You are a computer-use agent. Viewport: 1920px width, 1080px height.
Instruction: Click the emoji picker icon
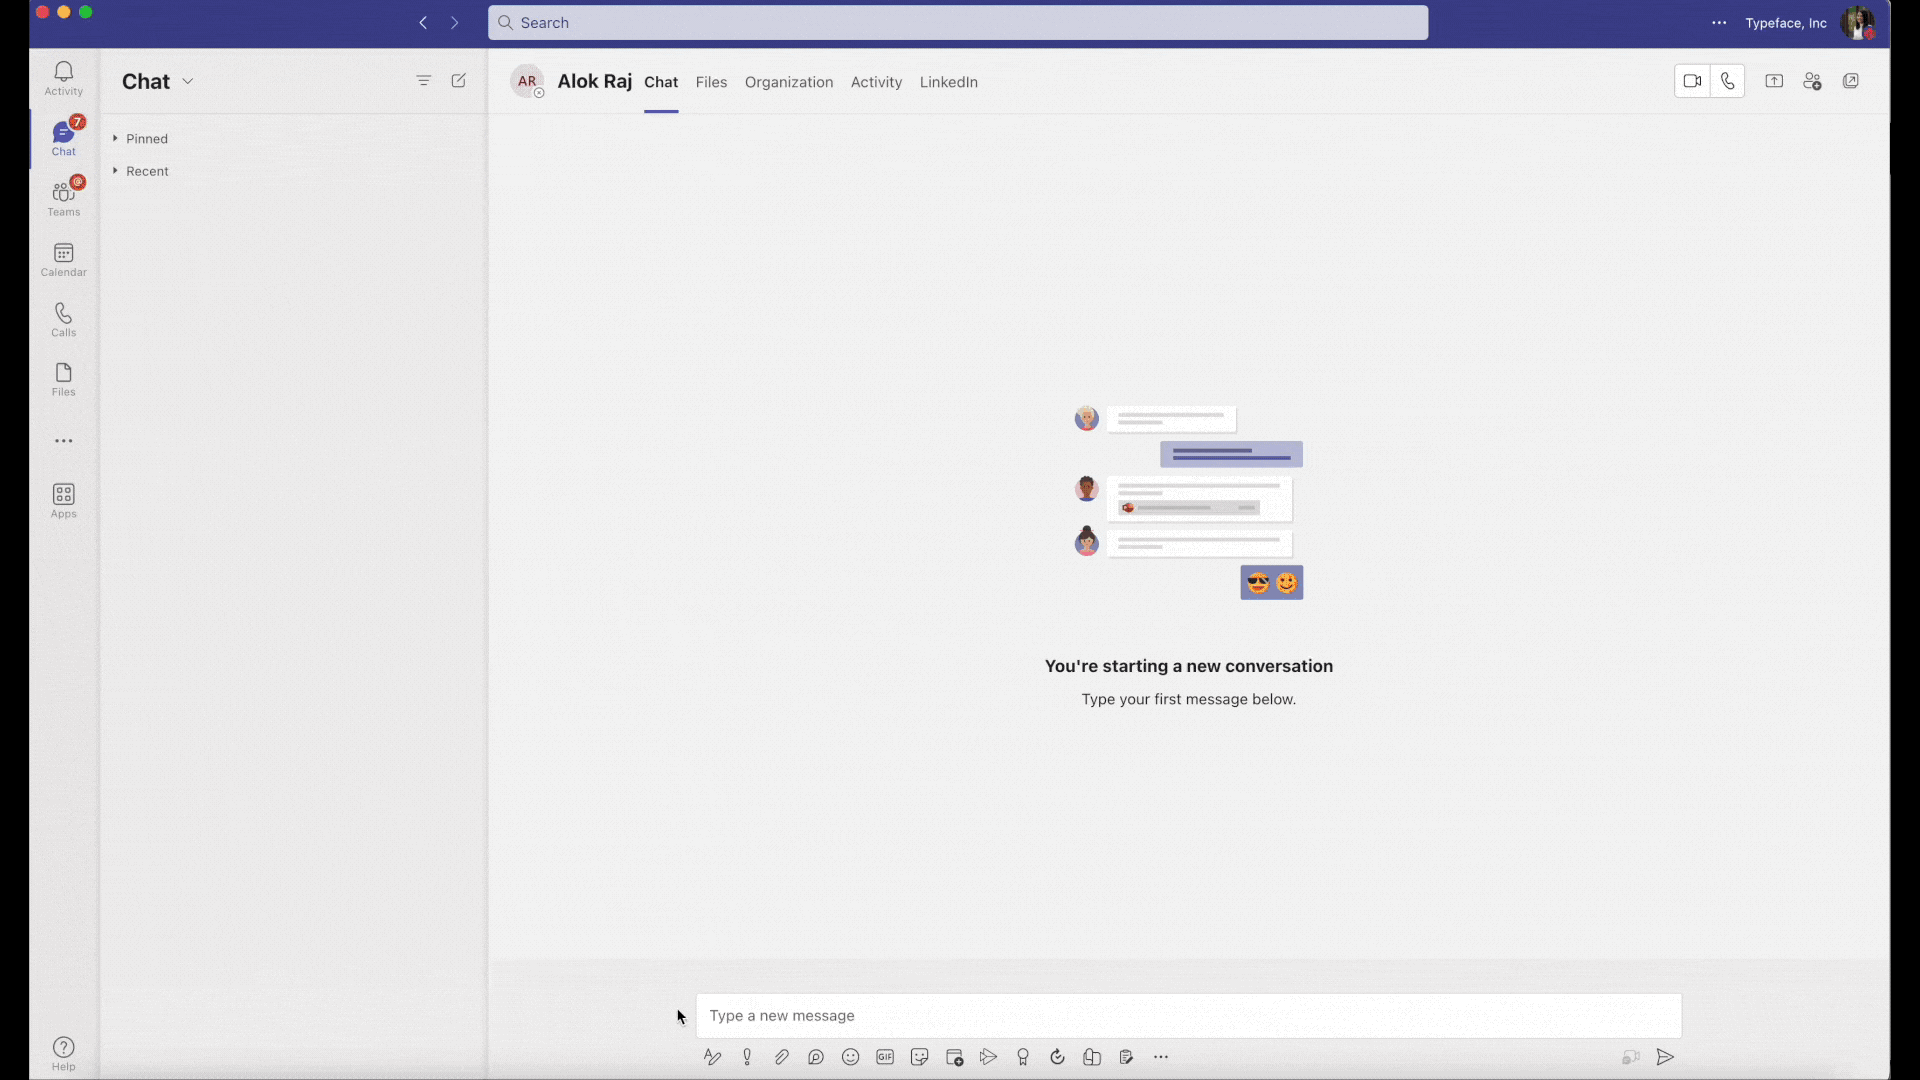click(x=851, y=1058)
